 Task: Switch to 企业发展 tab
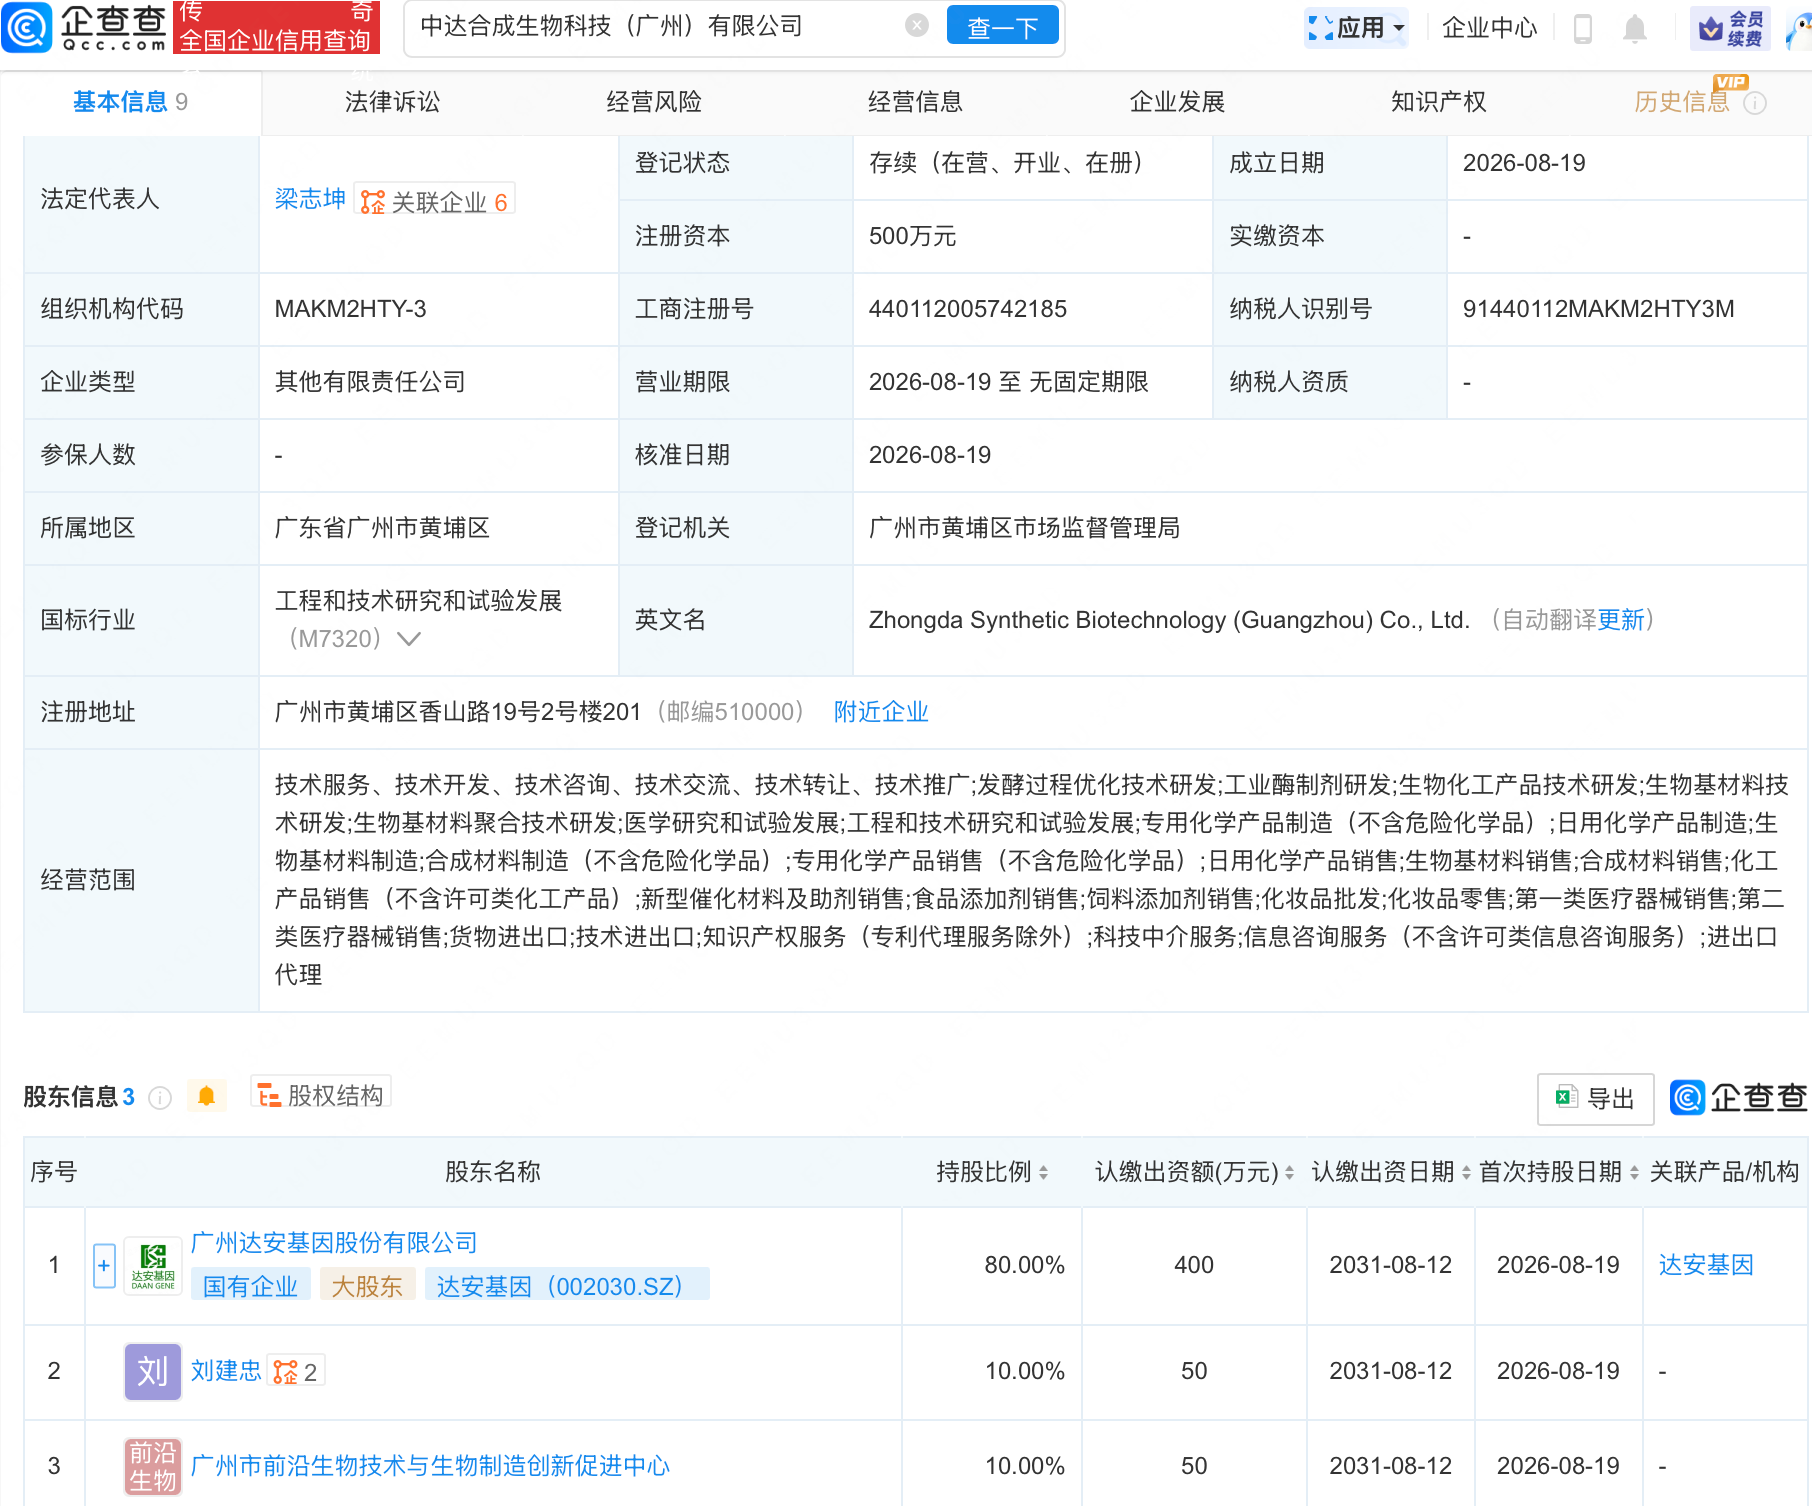tap(1177, 102)
